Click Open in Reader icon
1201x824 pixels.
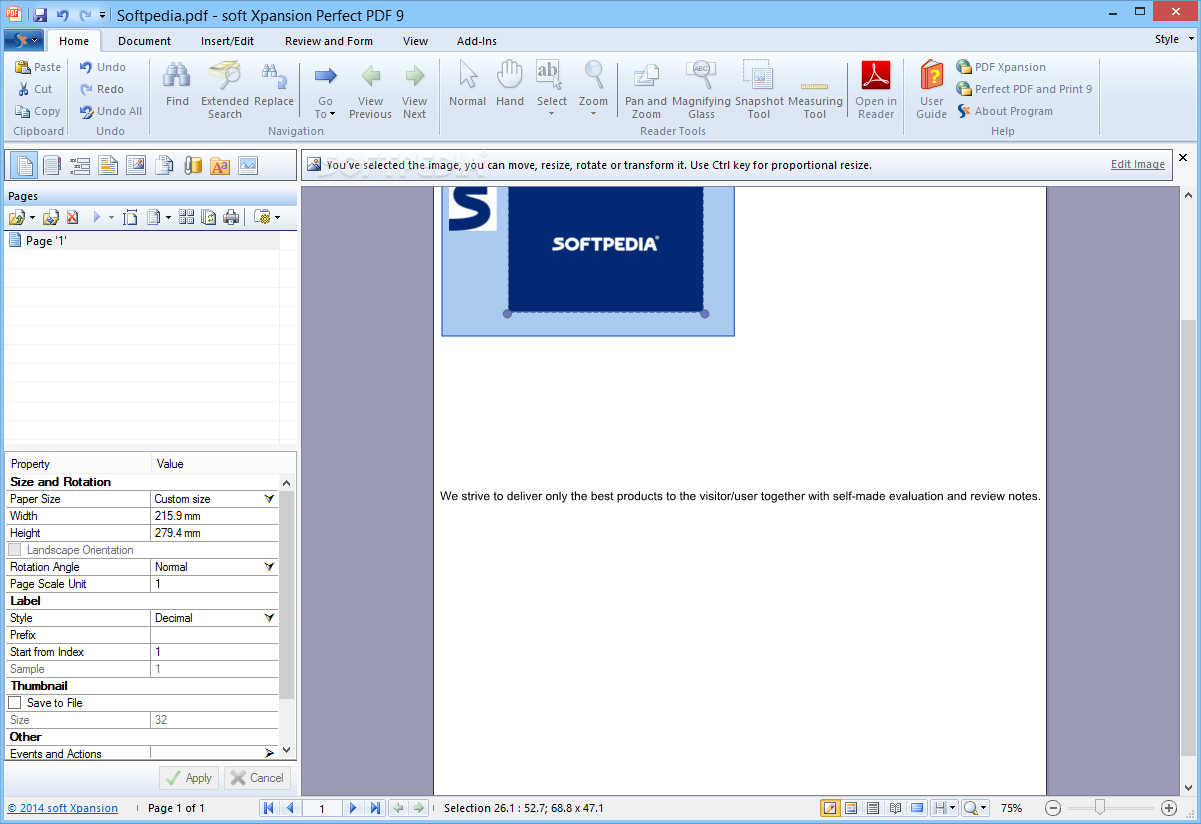pos(876,76)
